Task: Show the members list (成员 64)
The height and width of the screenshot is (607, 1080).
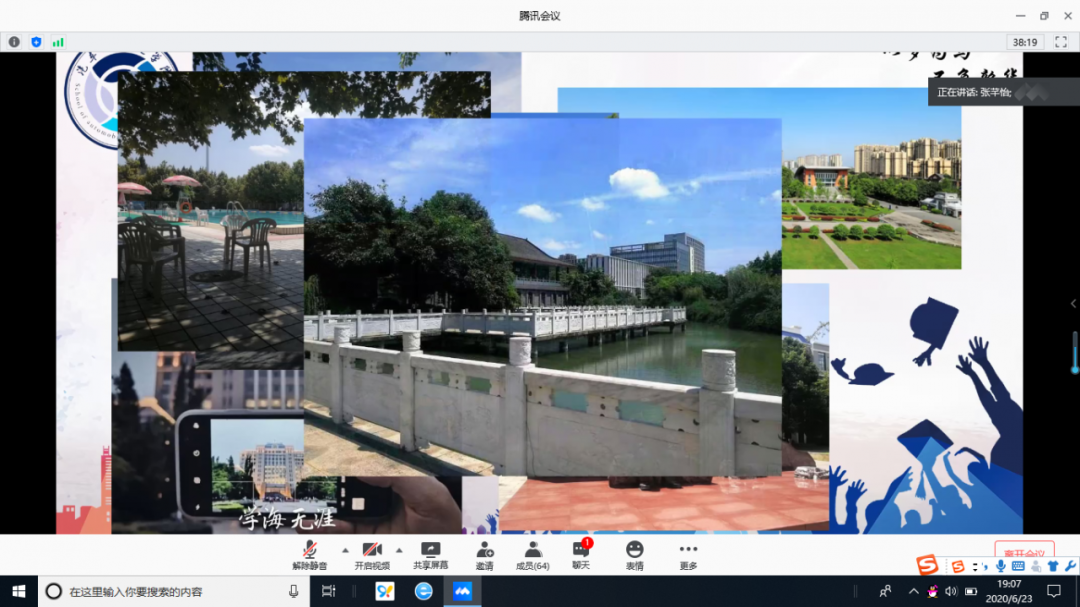Action: 533,554
